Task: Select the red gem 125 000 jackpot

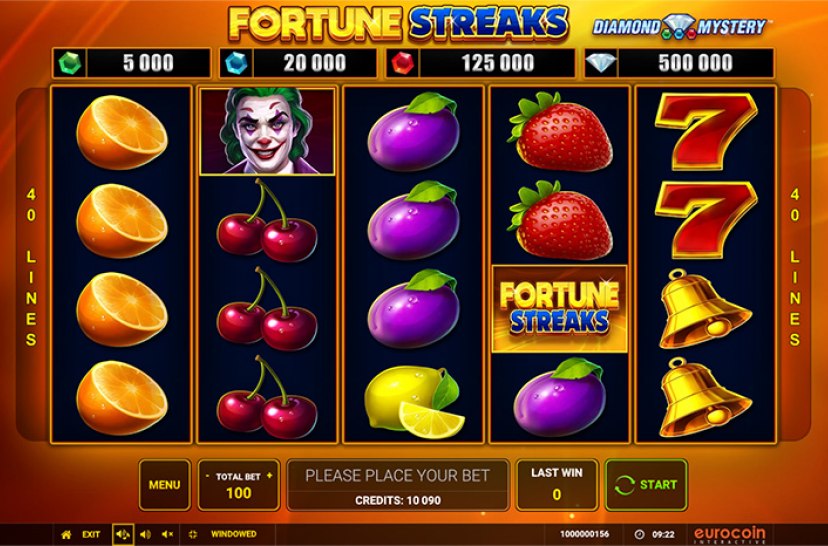Action: pos(480,63)
